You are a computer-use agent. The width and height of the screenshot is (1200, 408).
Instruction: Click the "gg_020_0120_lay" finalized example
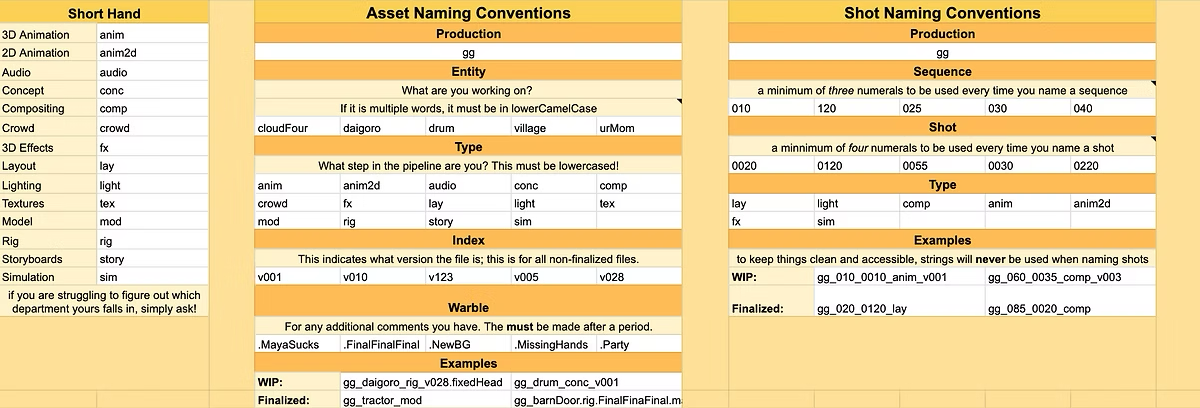pos(899,302)
